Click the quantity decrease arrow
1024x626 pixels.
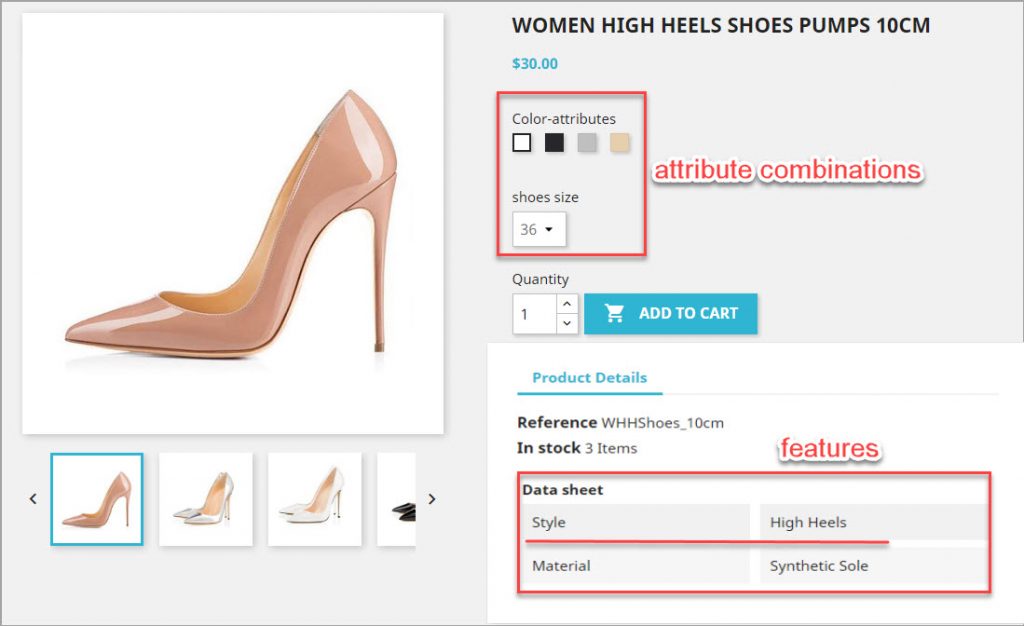[x=568, y=324]
